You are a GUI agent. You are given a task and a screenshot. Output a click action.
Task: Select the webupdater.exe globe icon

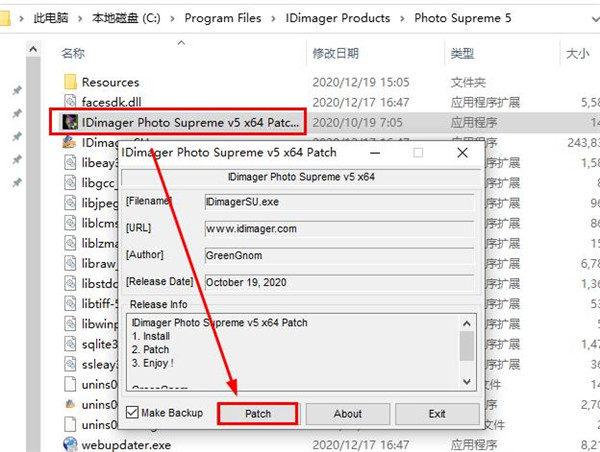pos(70,444)
